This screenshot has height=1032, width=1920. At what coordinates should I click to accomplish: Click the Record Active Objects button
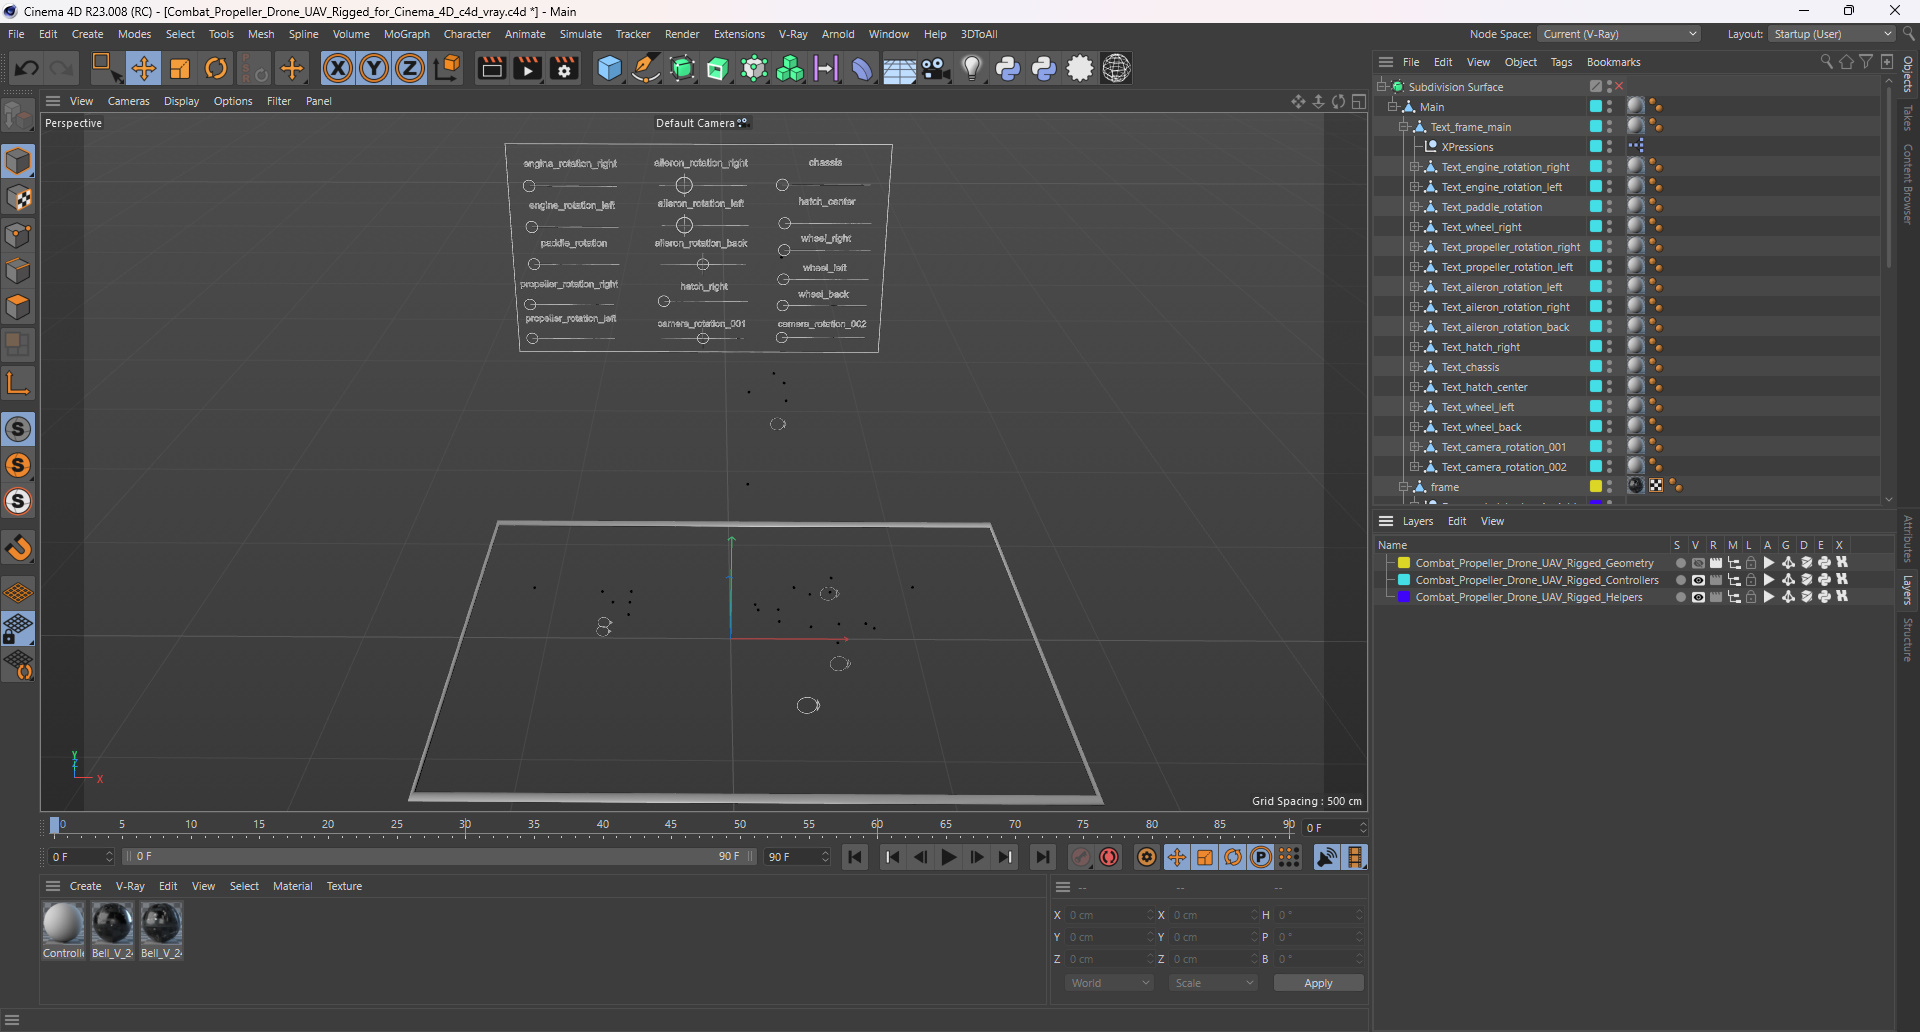pos(1081,857)
